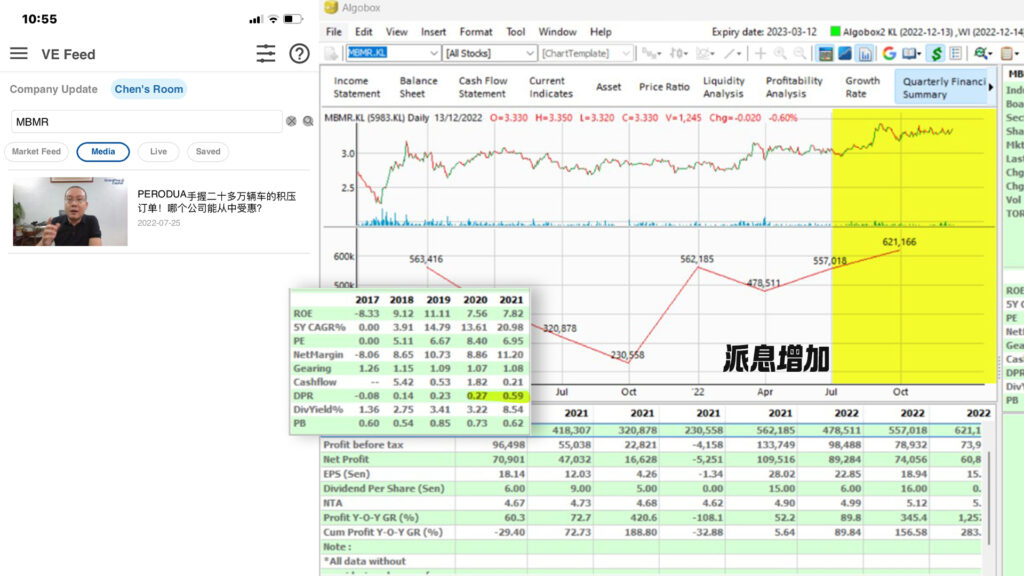Image resolution: width=1024 pixels, height=576 pixels.
Task: Expand arrow beside the book icon
Action: pyautogui.click(x=919, y=54)
